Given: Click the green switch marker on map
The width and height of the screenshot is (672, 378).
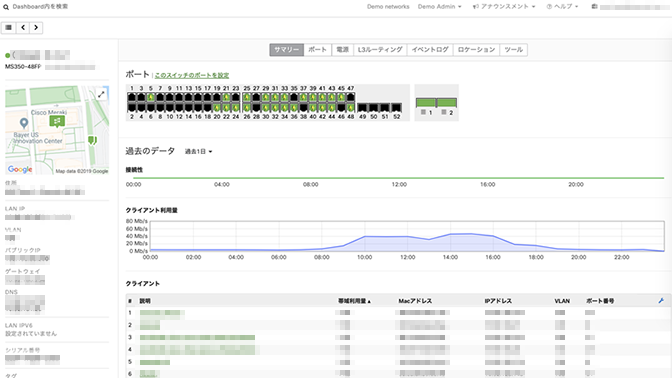Looking at the screenshot, I should coord(57,122).
